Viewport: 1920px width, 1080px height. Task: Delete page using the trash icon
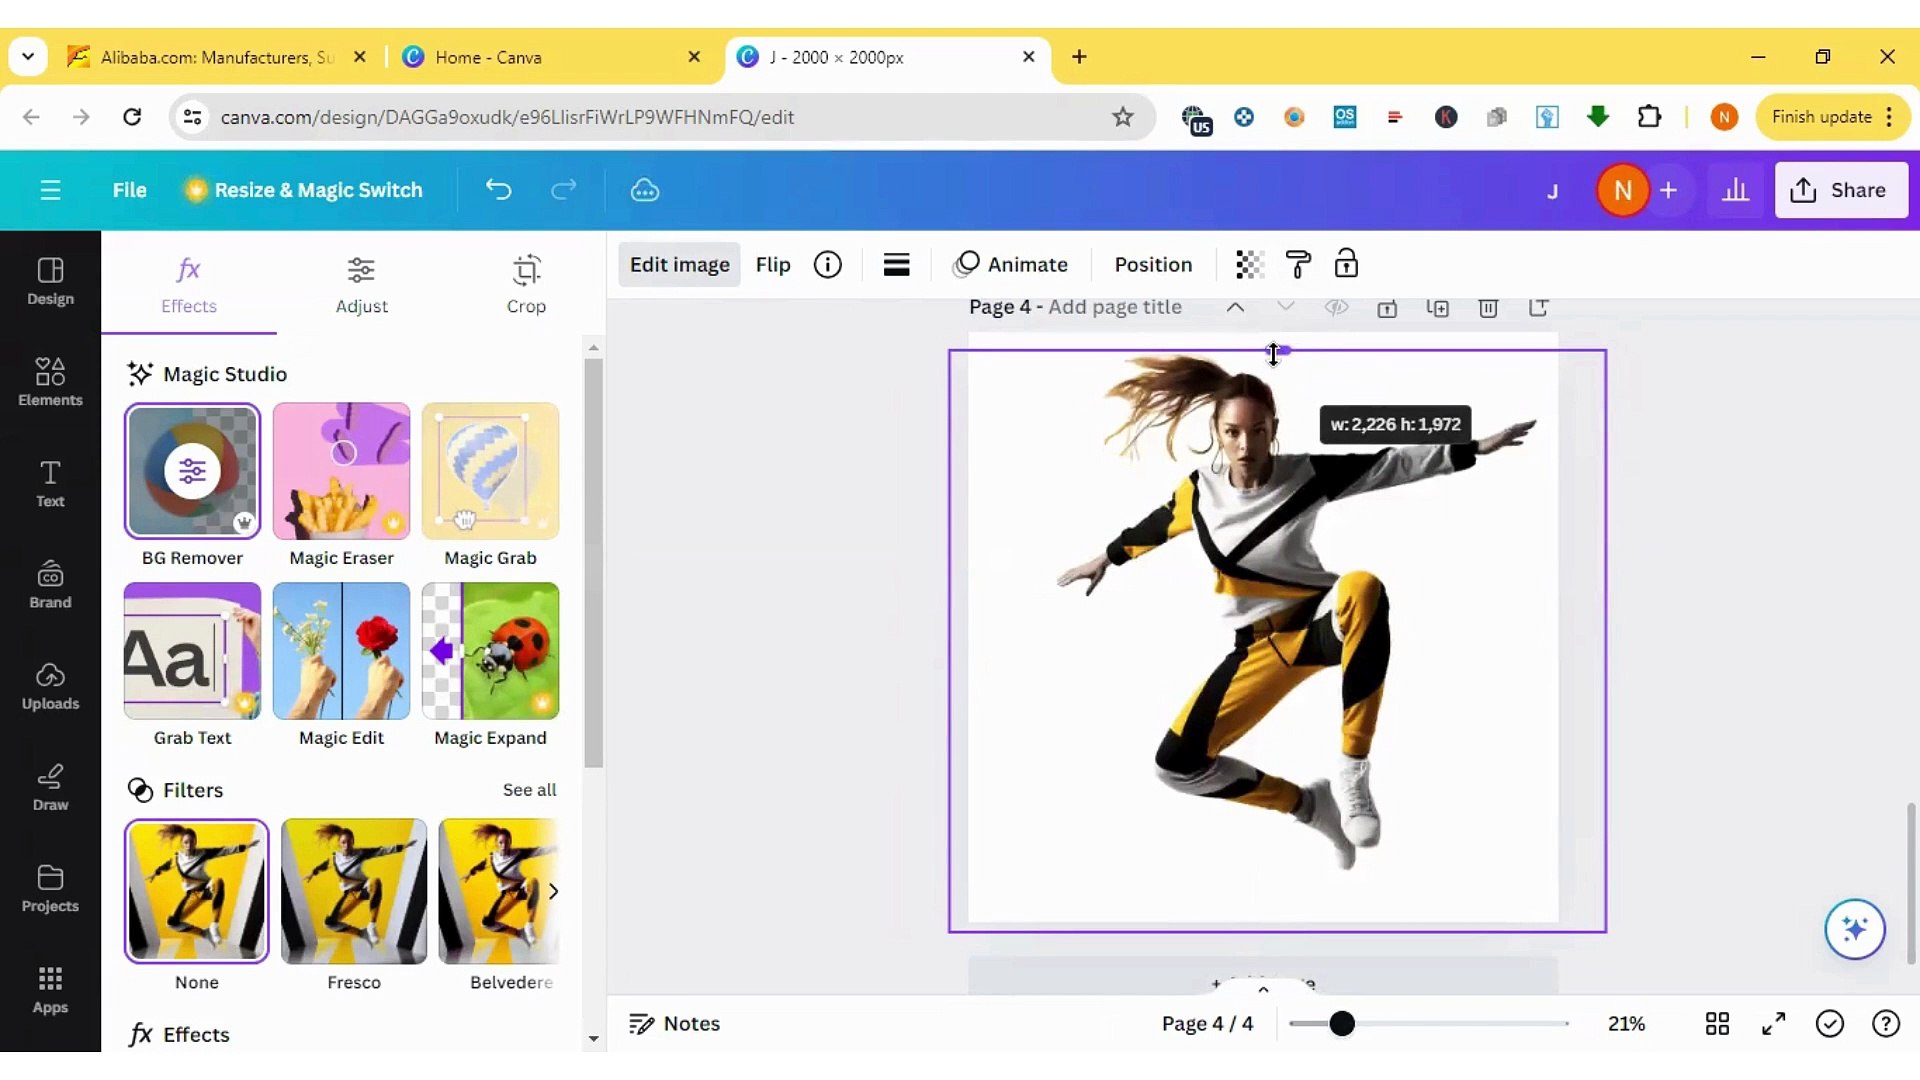[1488, 308]
